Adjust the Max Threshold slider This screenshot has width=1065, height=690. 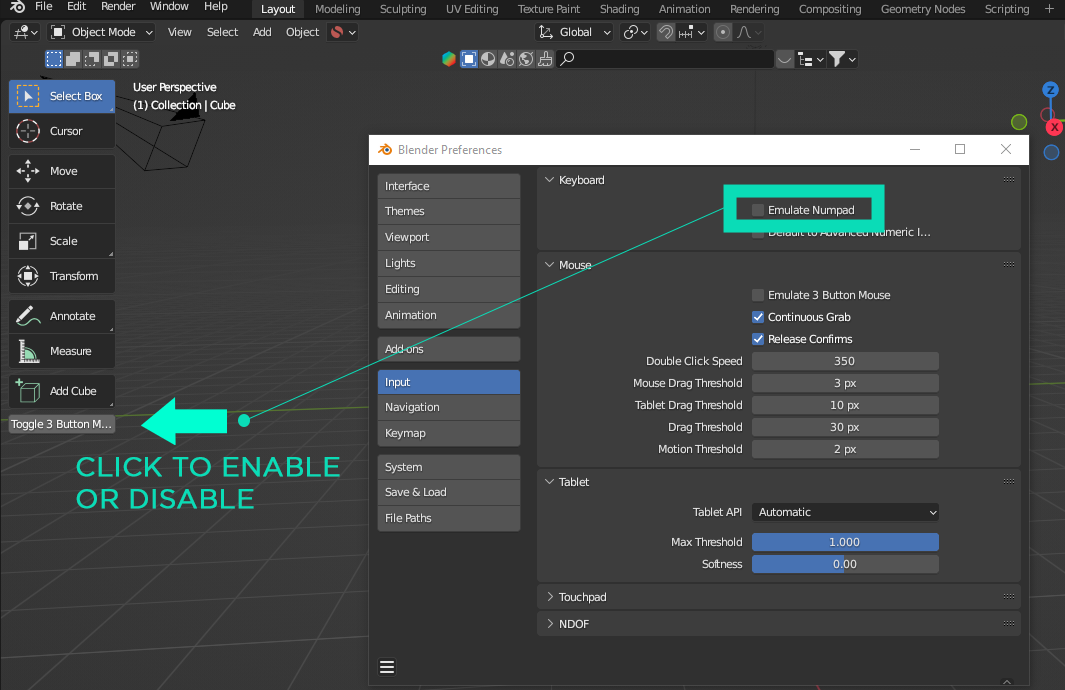tap(845, 542)
